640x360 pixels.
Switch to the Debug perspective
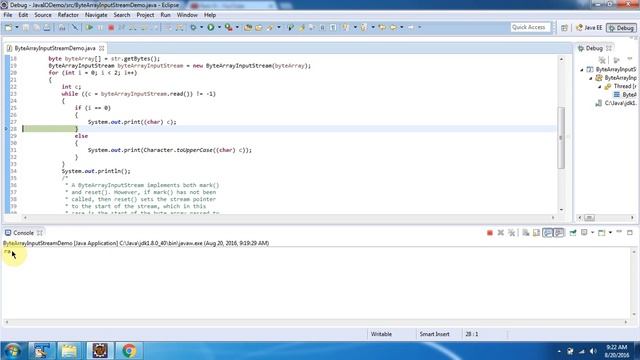(621, 28)
